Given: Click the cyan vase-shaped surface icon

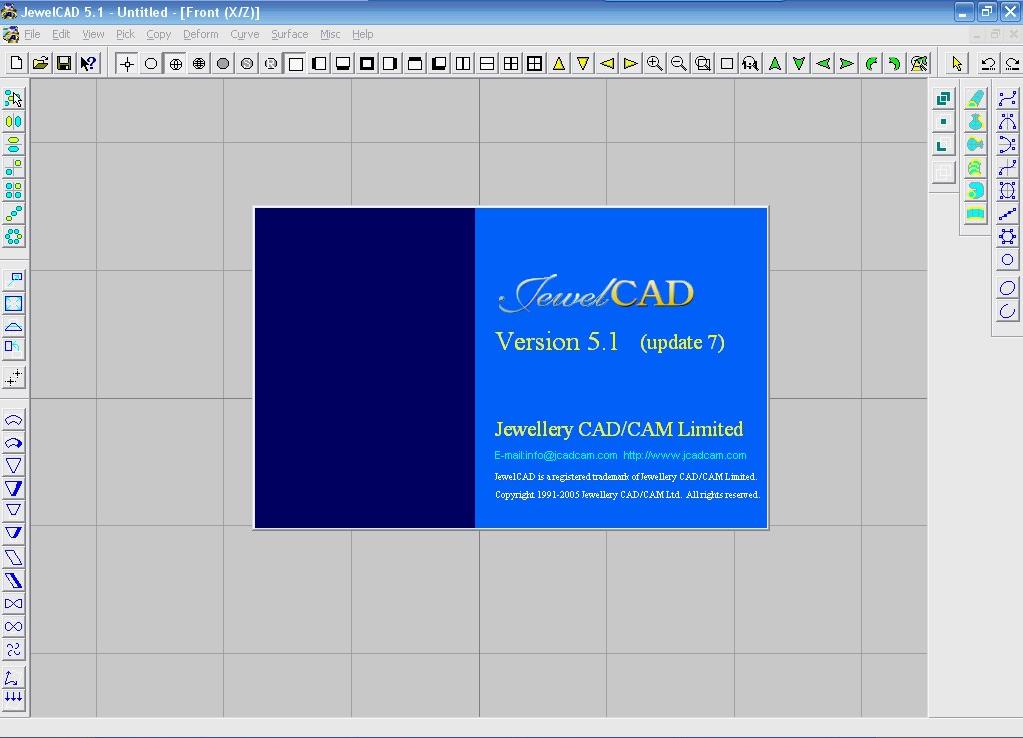Looking at the screenshot, I should 975,121.
